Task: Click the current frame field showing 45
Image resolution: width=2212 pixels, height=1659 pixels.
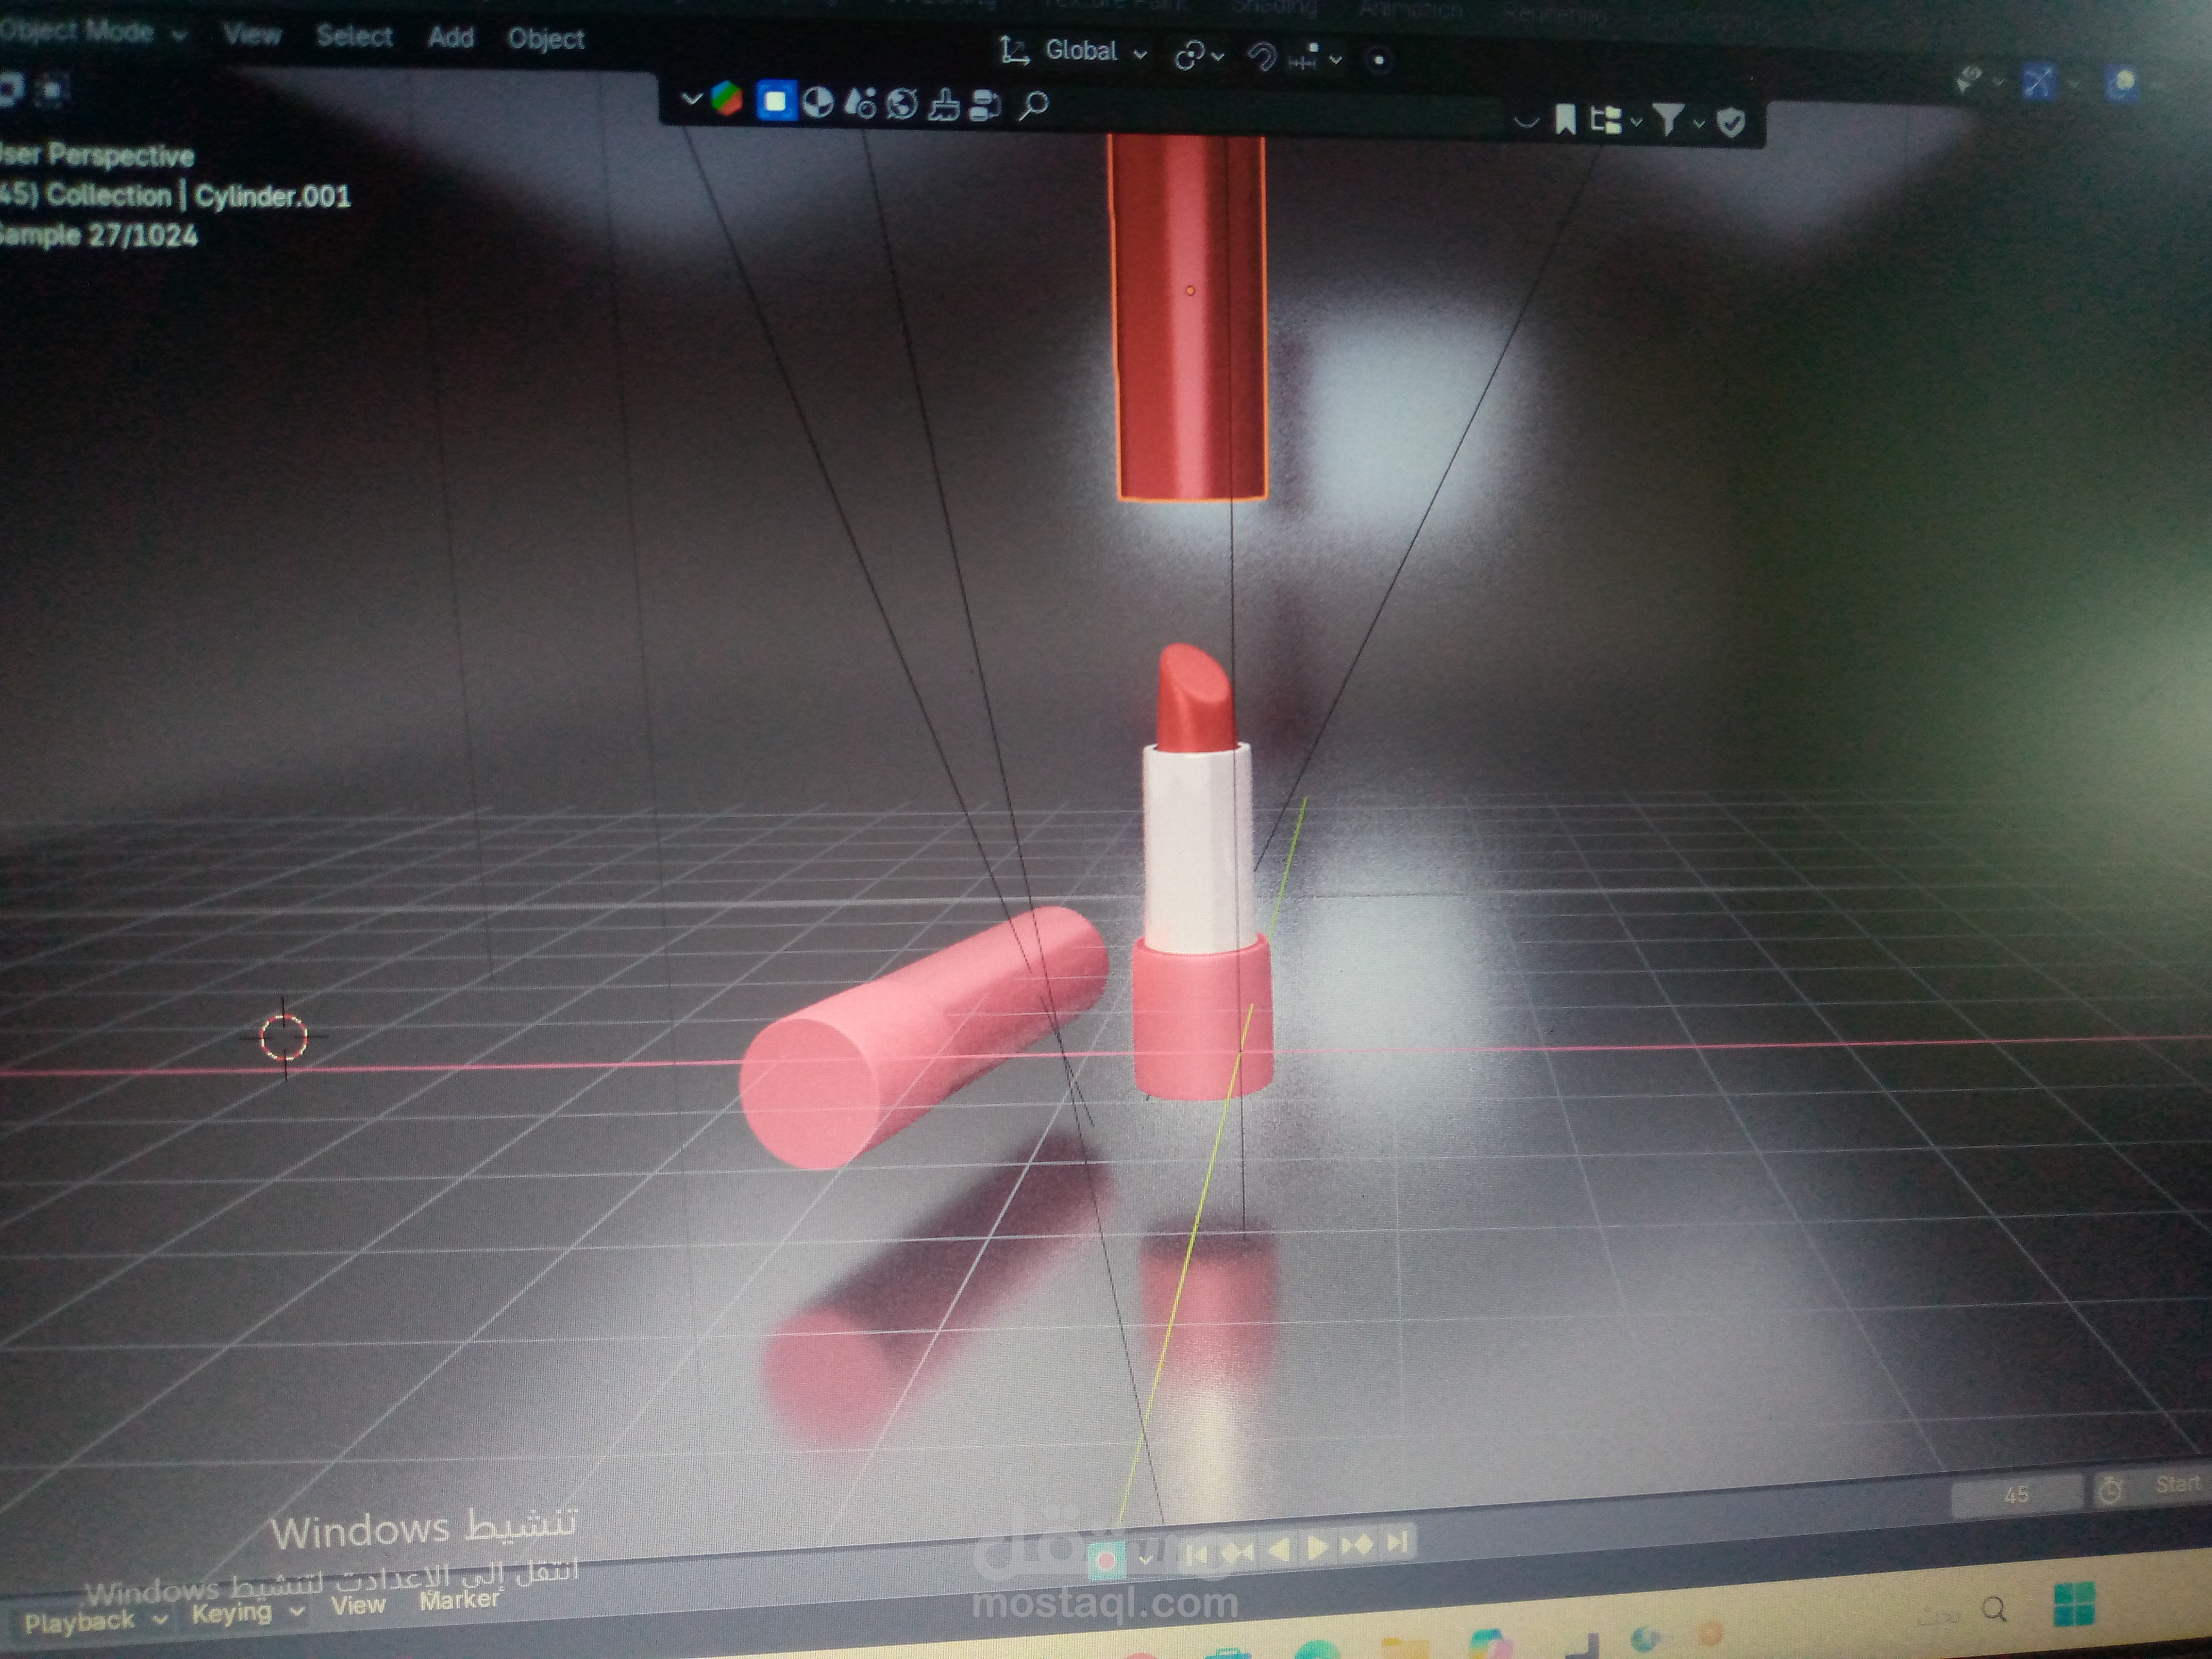Action: tap(2016, 1494)
